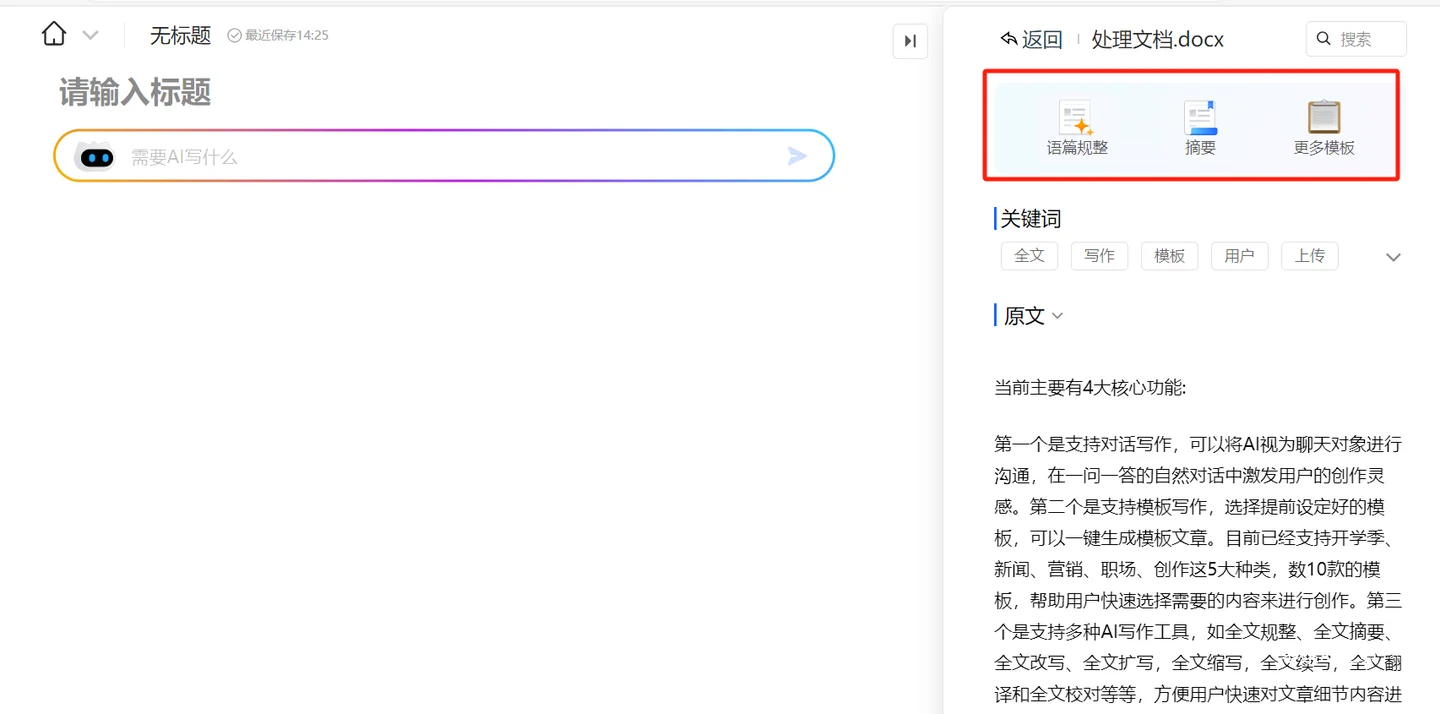Click the 请输入标题 title field
Screen dimensions: 1440x714
tap(135, 93)
